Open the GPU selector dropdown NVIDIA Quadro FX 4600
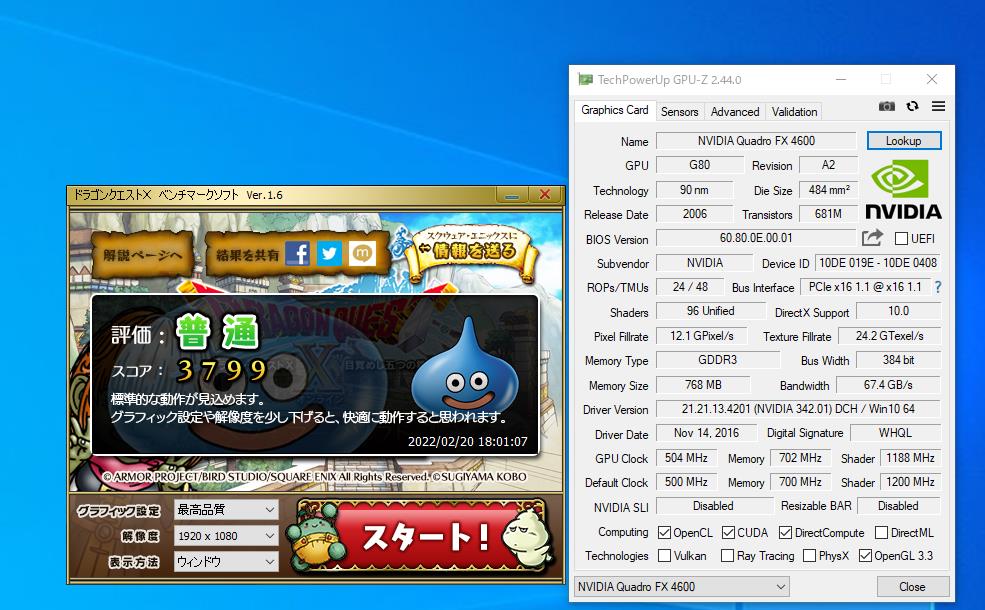The width and height of the screenshot is (985, 610). [682, 587]
